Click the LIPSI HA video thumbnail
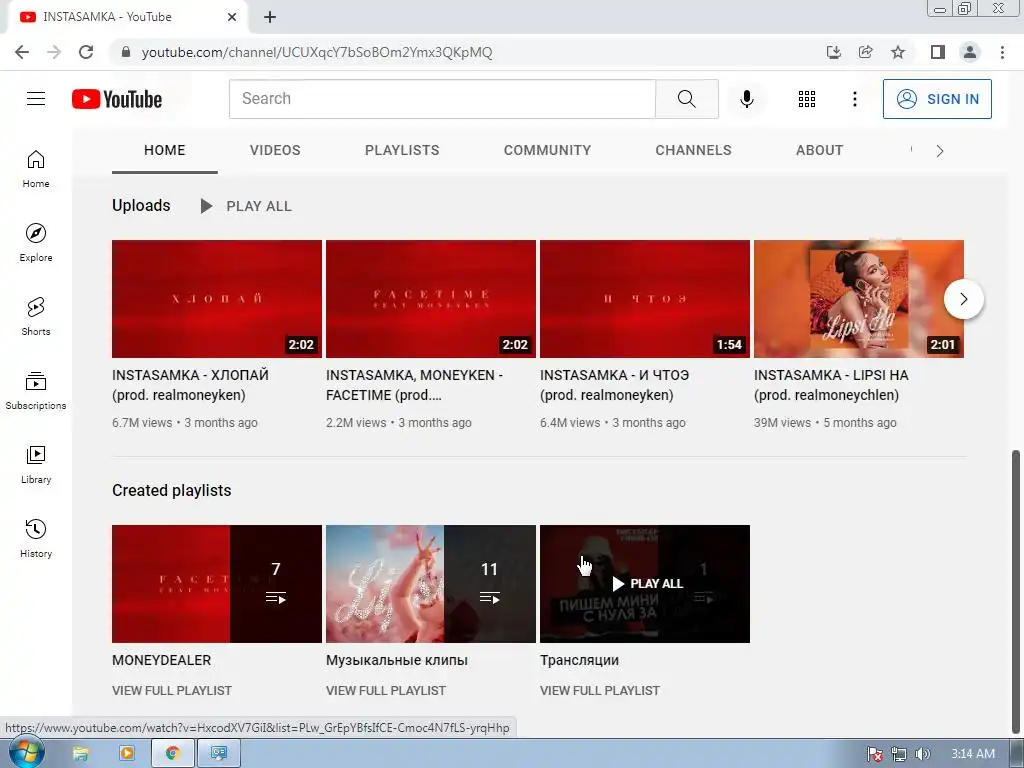Viewport: 1024px width, 768px height. tap(859, 299)
